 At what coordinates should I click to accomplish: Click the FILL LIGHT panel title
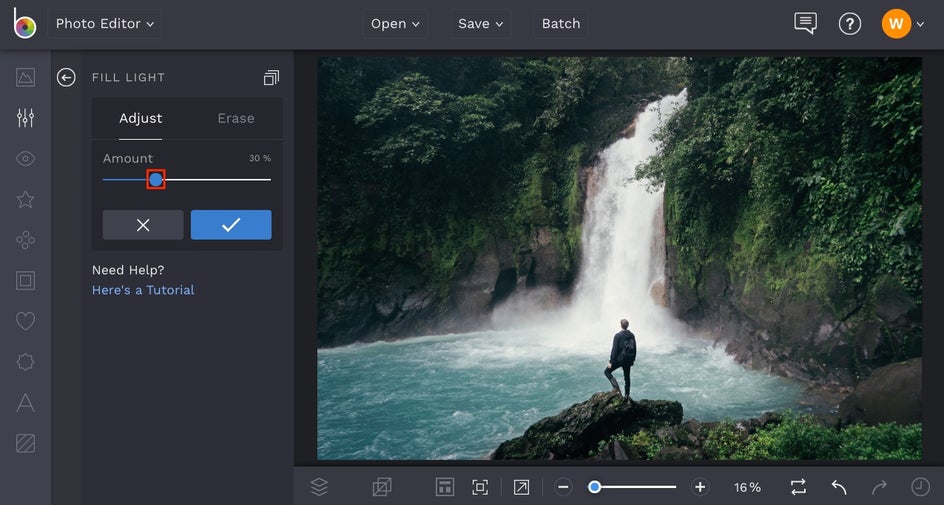pyautogui.click(x=128, y=78)
